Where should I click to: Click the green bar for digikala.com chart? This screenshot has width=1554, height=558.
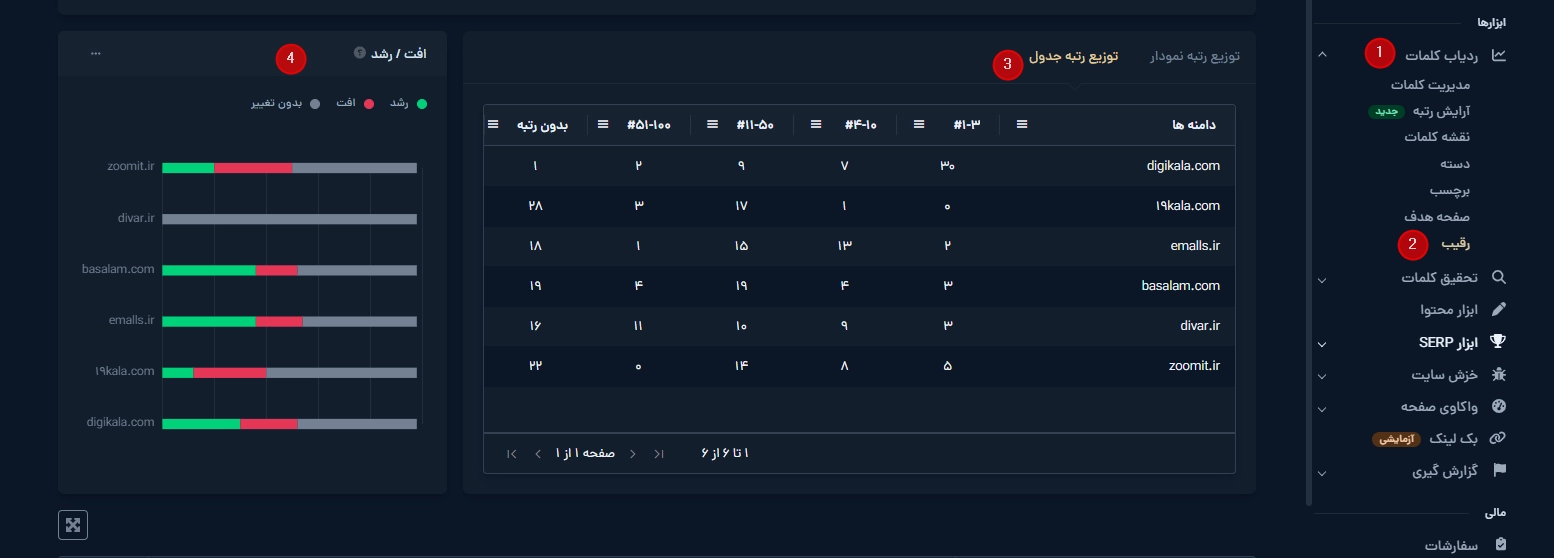click(x=201, y=424)
